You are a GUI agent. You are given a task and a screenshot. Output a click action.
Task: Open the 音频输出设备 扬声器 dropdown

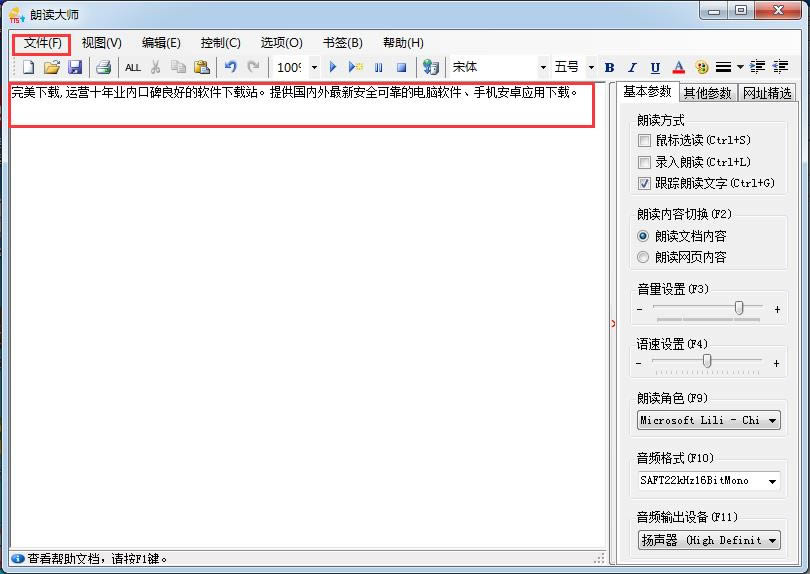point(709,540)
